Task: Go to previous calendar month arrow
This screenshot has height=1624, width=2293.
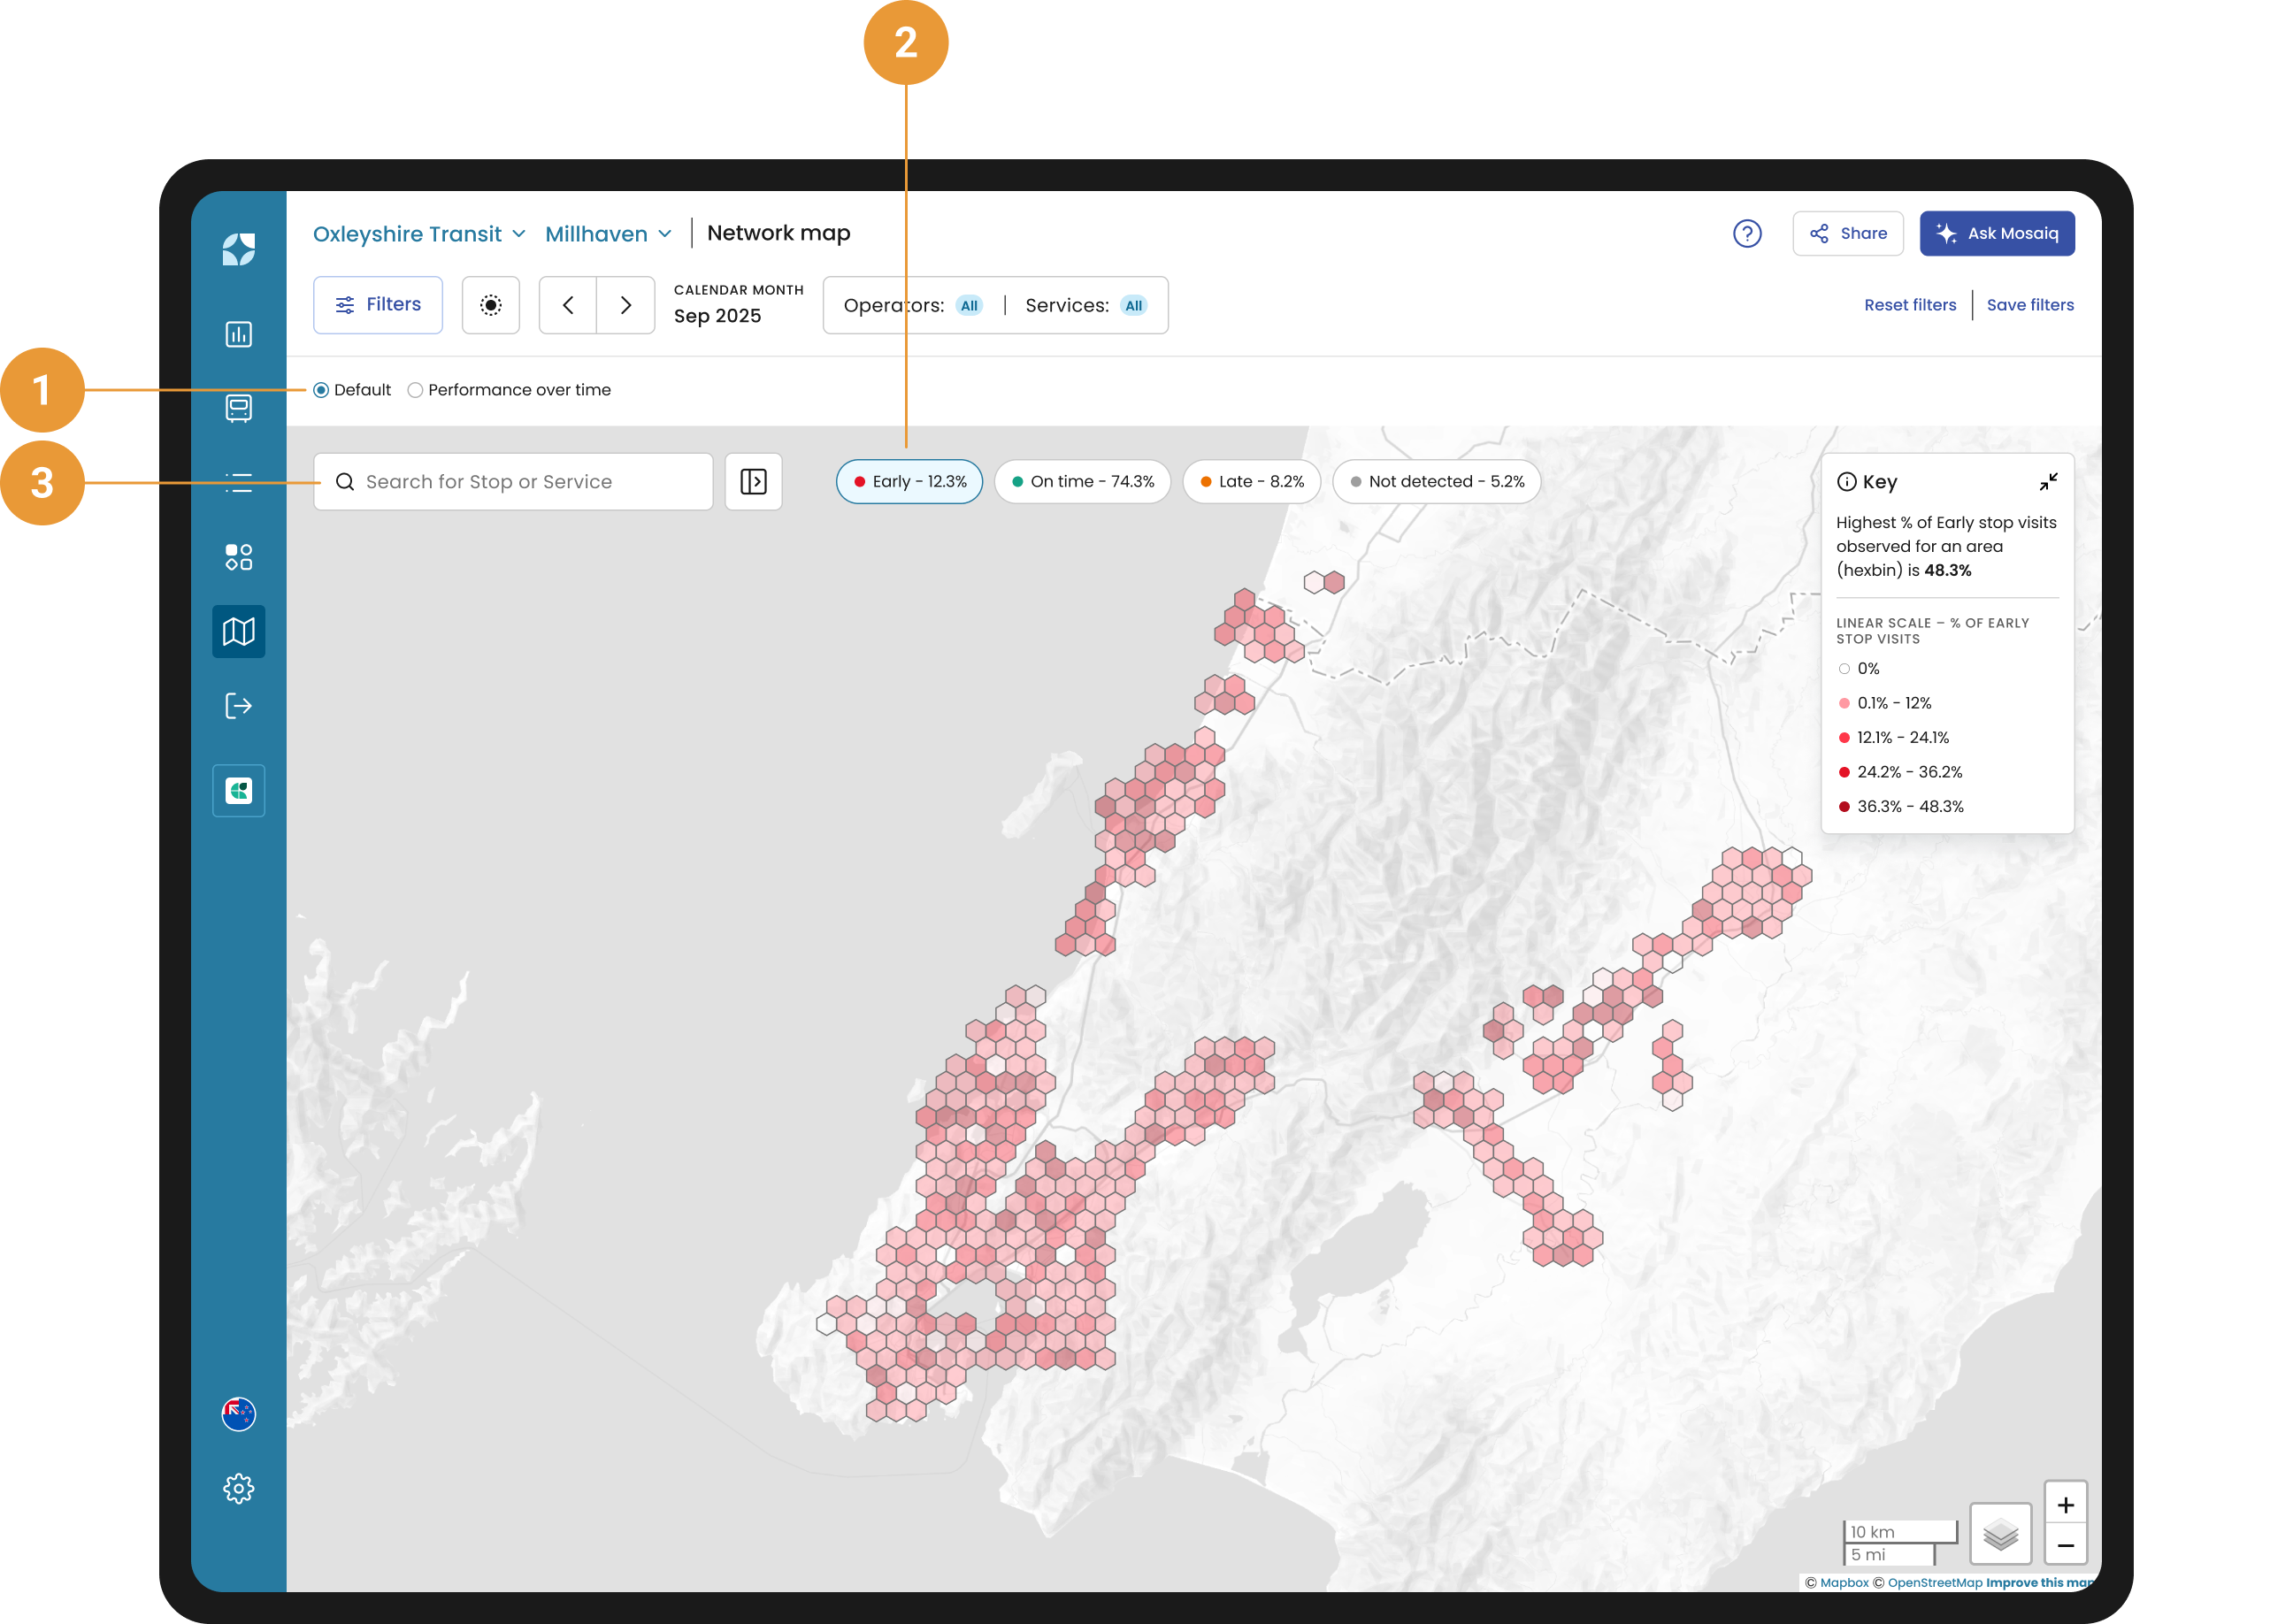Action: (x=568, y=305)
